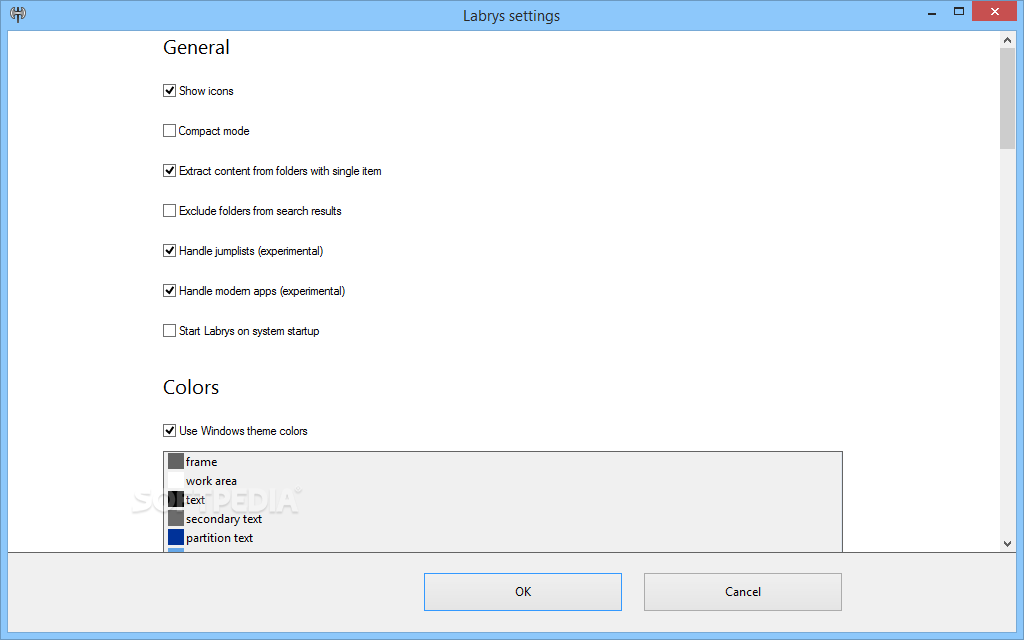The width and height of the screenshot is (1024, 640).
Task: Pick the work area color swatch
Action: pos(176,480)
